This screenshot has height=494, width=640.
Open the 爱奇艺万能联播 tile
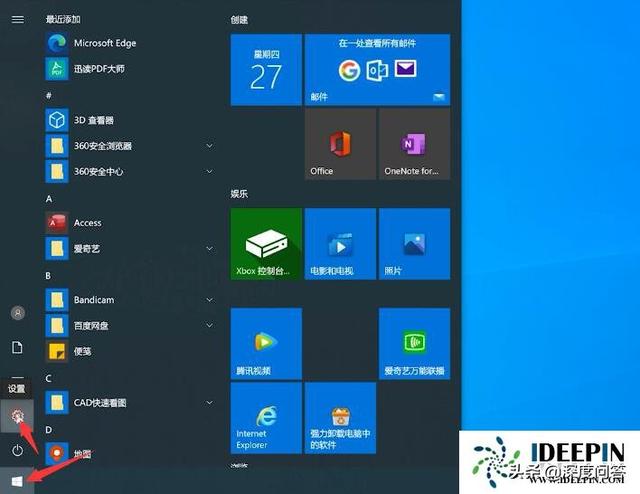click(x=415, y=344)
